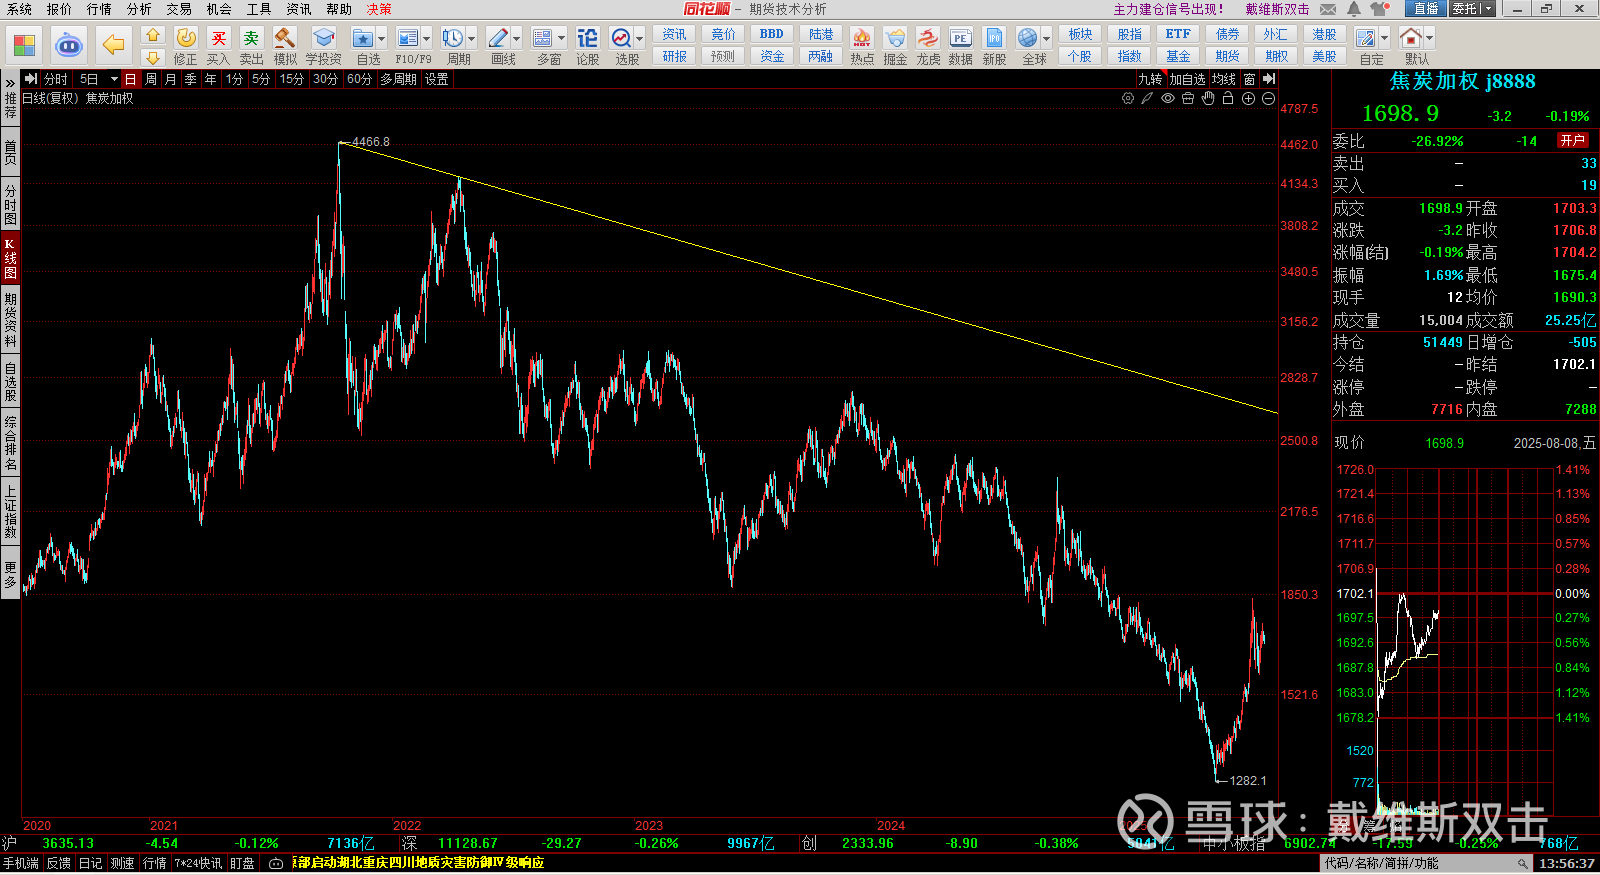Expand the 全球 dropdown arrow
1600x875 pixels.
1046,39
